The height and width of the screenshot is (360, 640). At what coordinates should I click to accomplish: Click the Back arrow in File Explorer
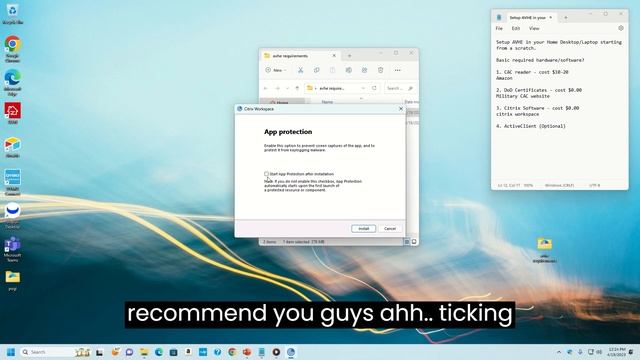click(266, 88)
